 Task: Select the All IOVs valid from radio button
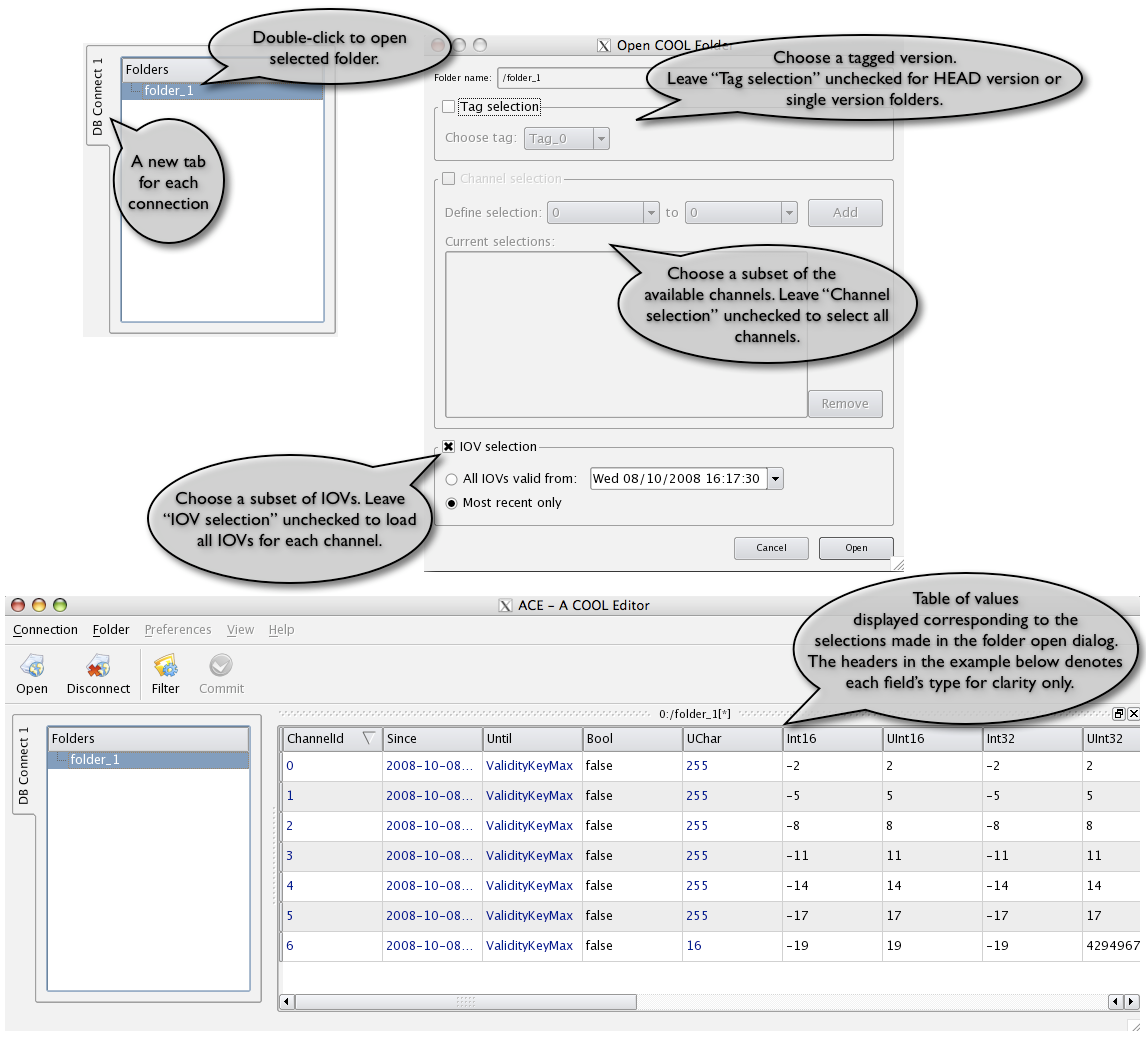coord(452,480)
